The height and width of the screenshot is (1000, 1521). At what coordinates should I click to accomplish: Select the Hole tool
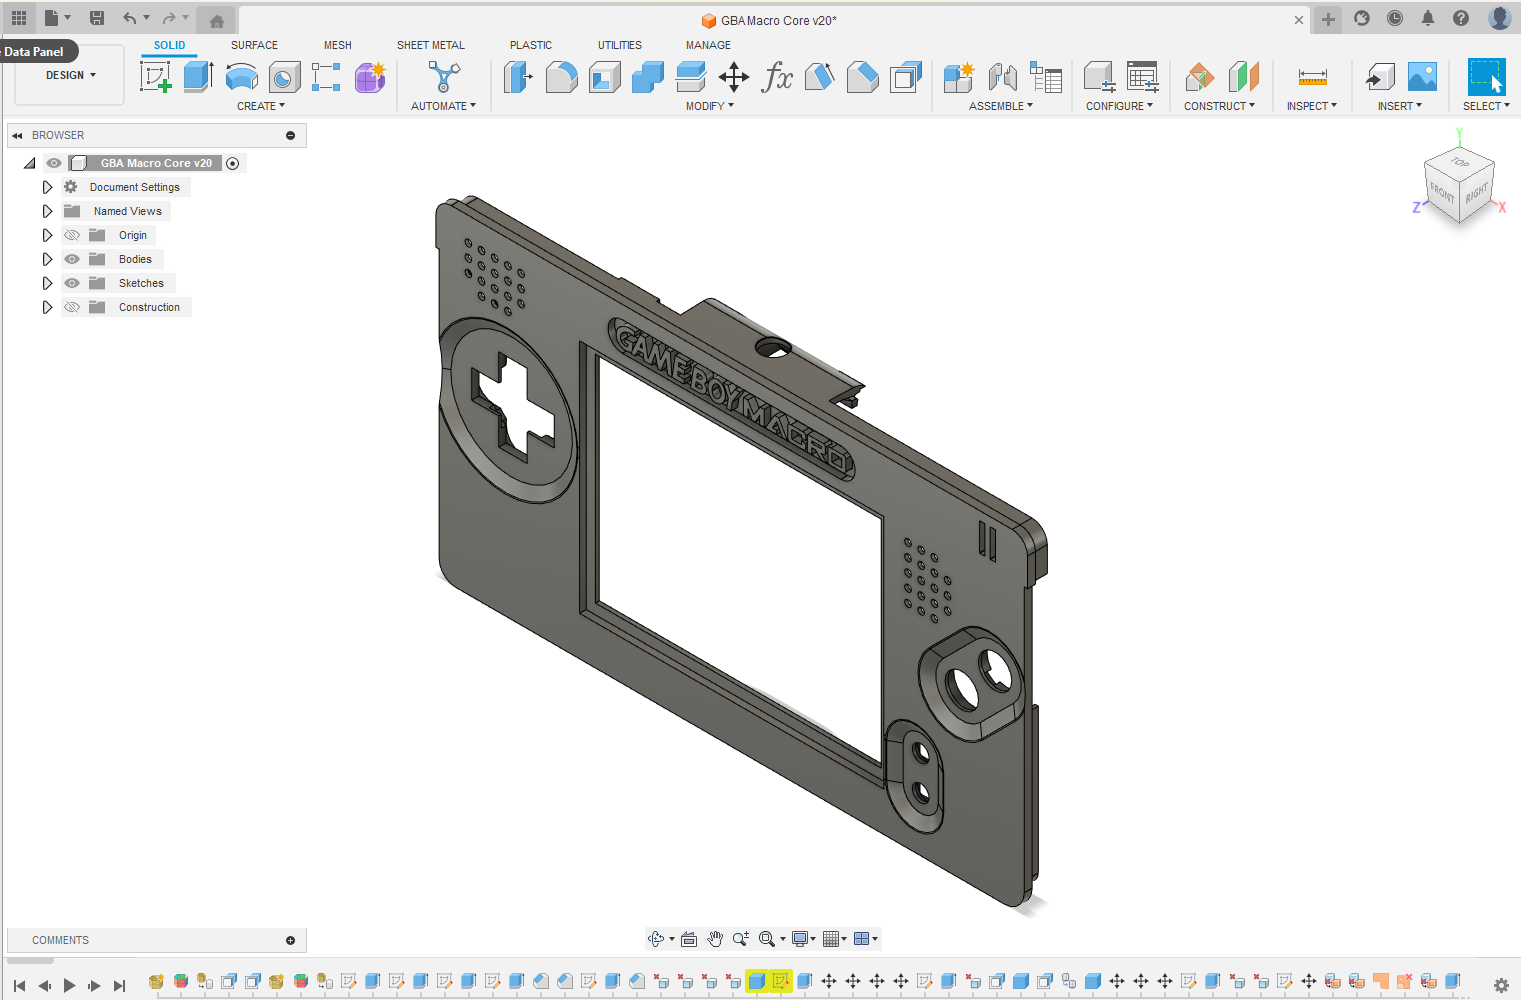[x=285, y=77]
